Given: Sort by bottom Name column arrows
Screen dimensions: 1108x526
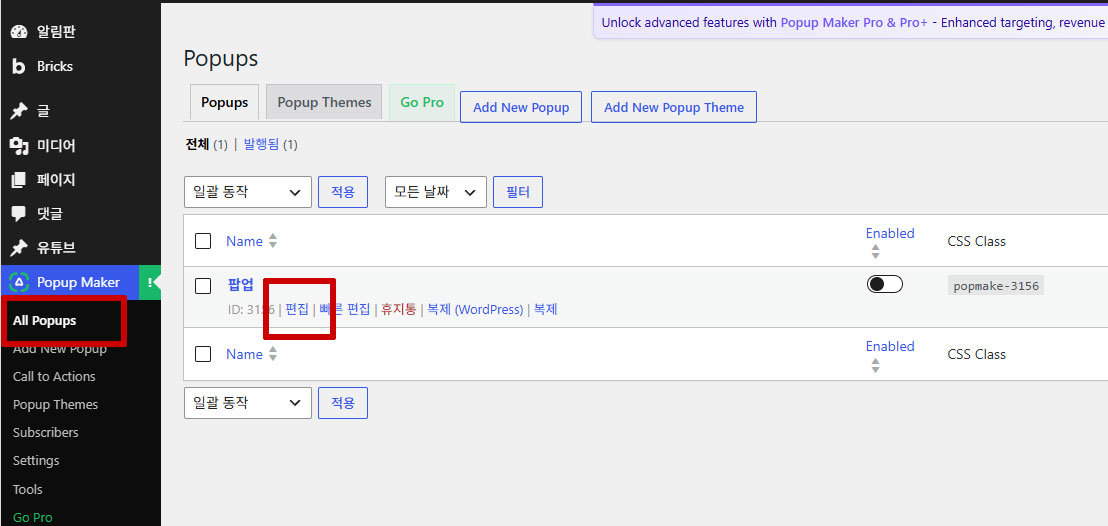Looking at the screenshot, I should (x=273, y=354).
